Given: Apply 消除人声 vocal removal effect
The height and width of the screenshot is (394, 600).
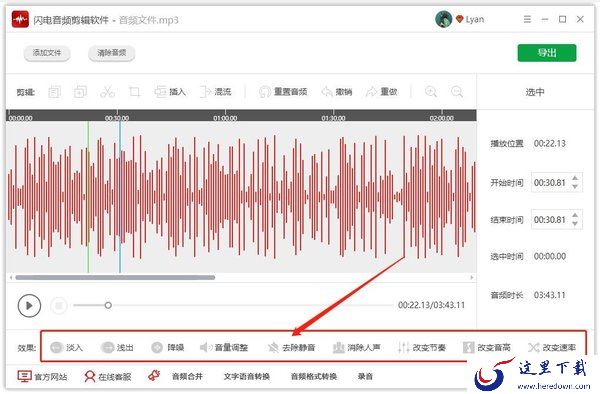Looking at the screenshot, I should [357, 347].
